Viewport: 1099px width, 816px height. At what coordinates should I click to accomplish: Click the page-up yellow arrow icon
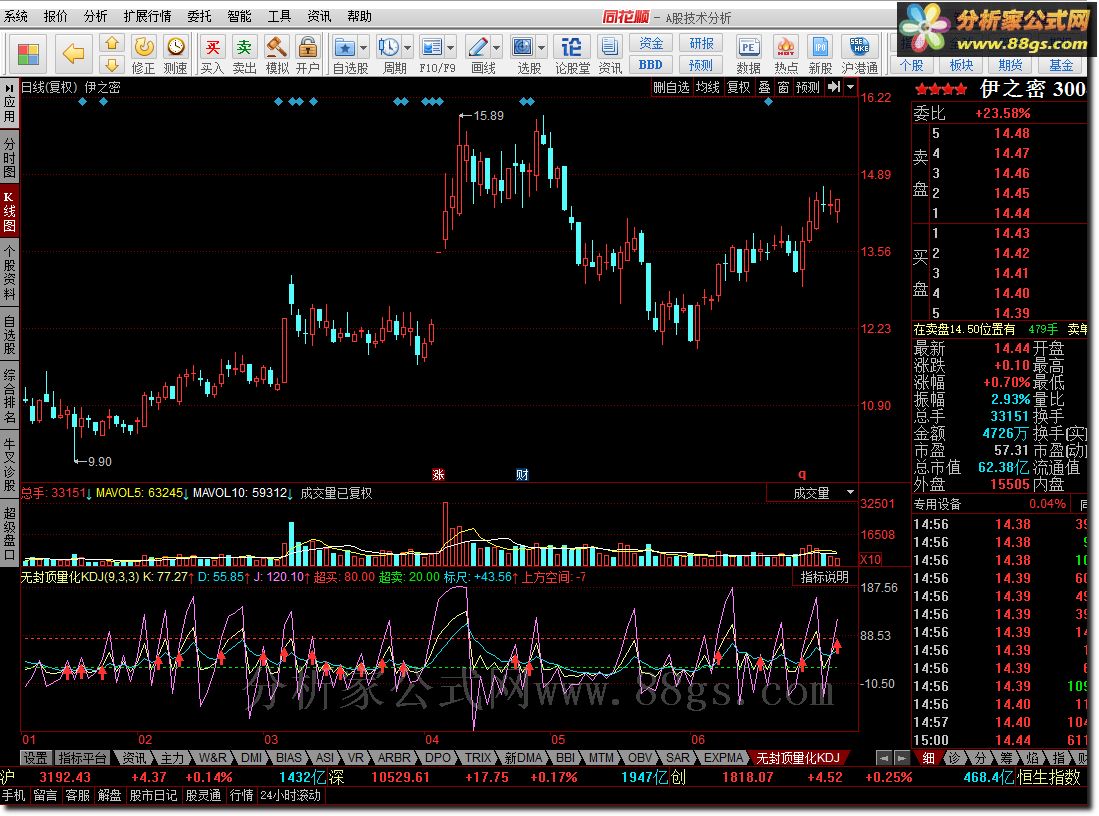pos(111,43)
